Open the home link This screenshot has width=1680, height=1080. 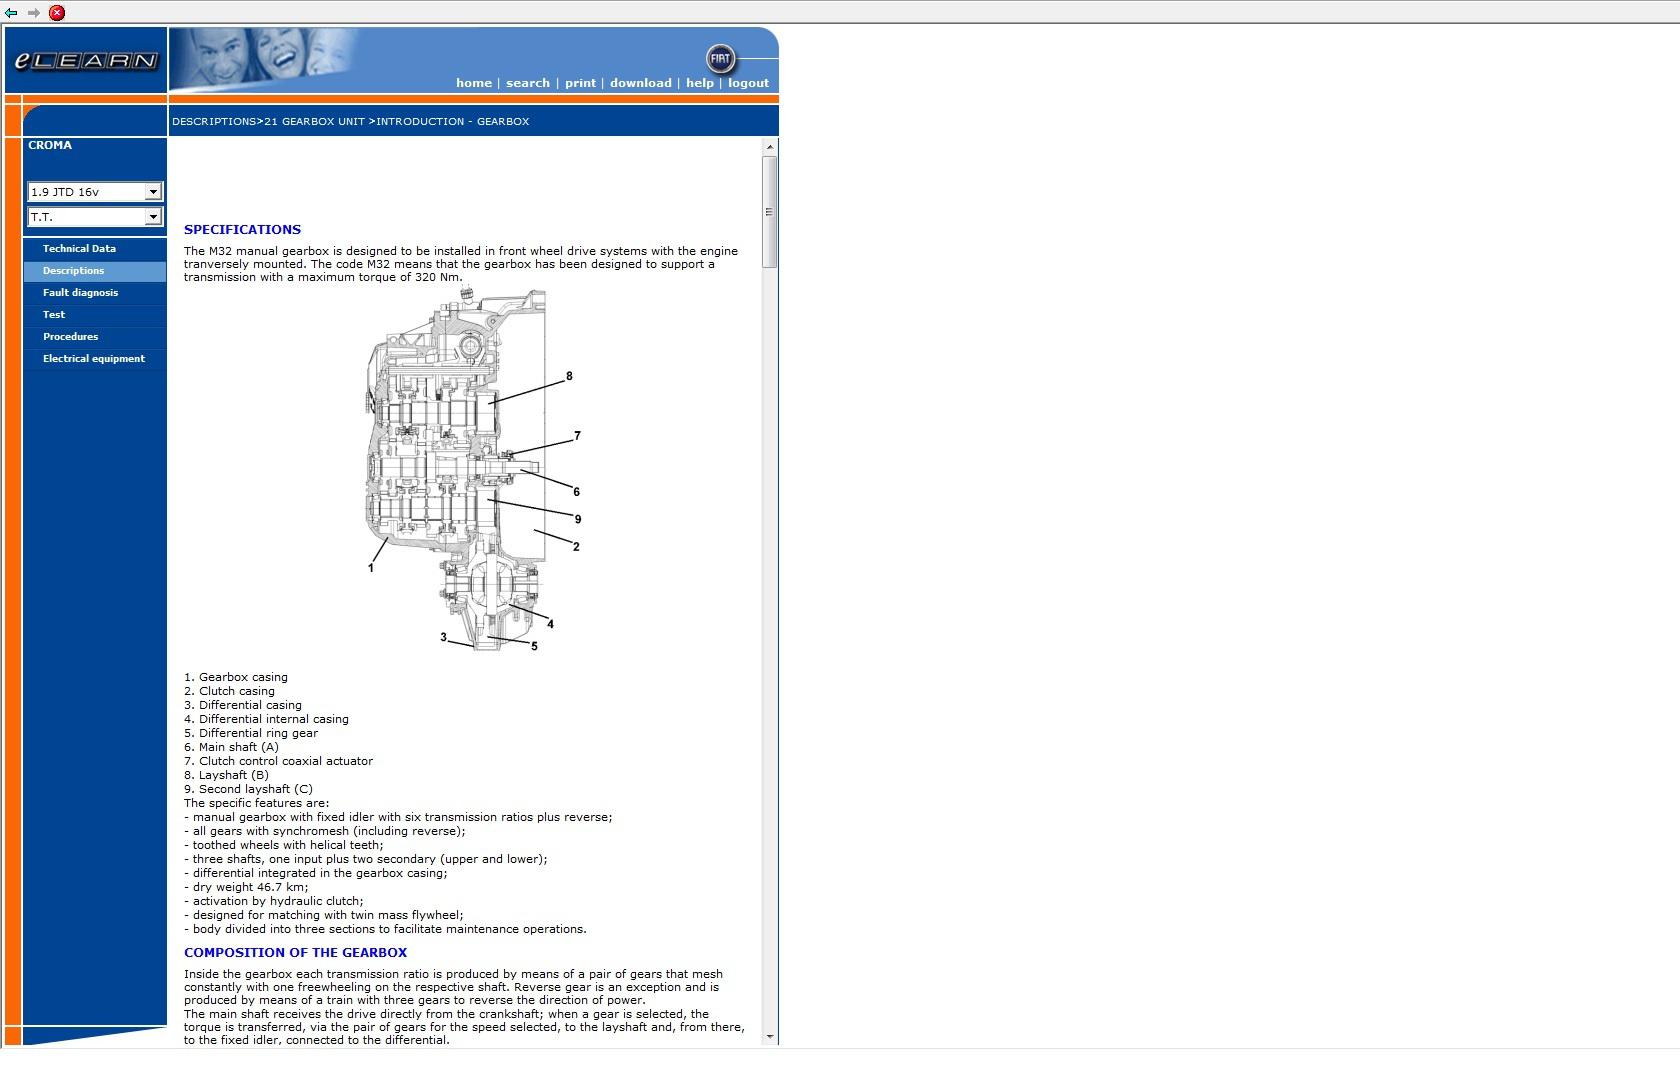(474, 83)
